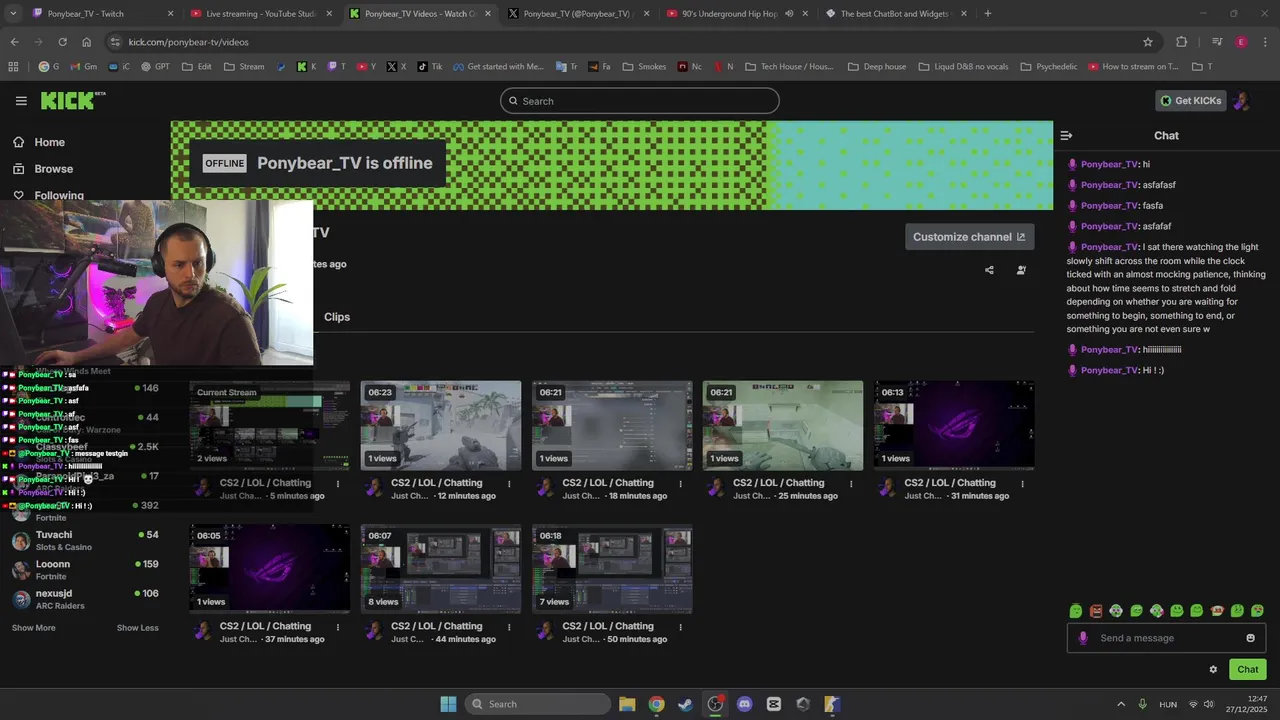
Task: Click the Send a message field
Action: click(x=1166, y=638)
